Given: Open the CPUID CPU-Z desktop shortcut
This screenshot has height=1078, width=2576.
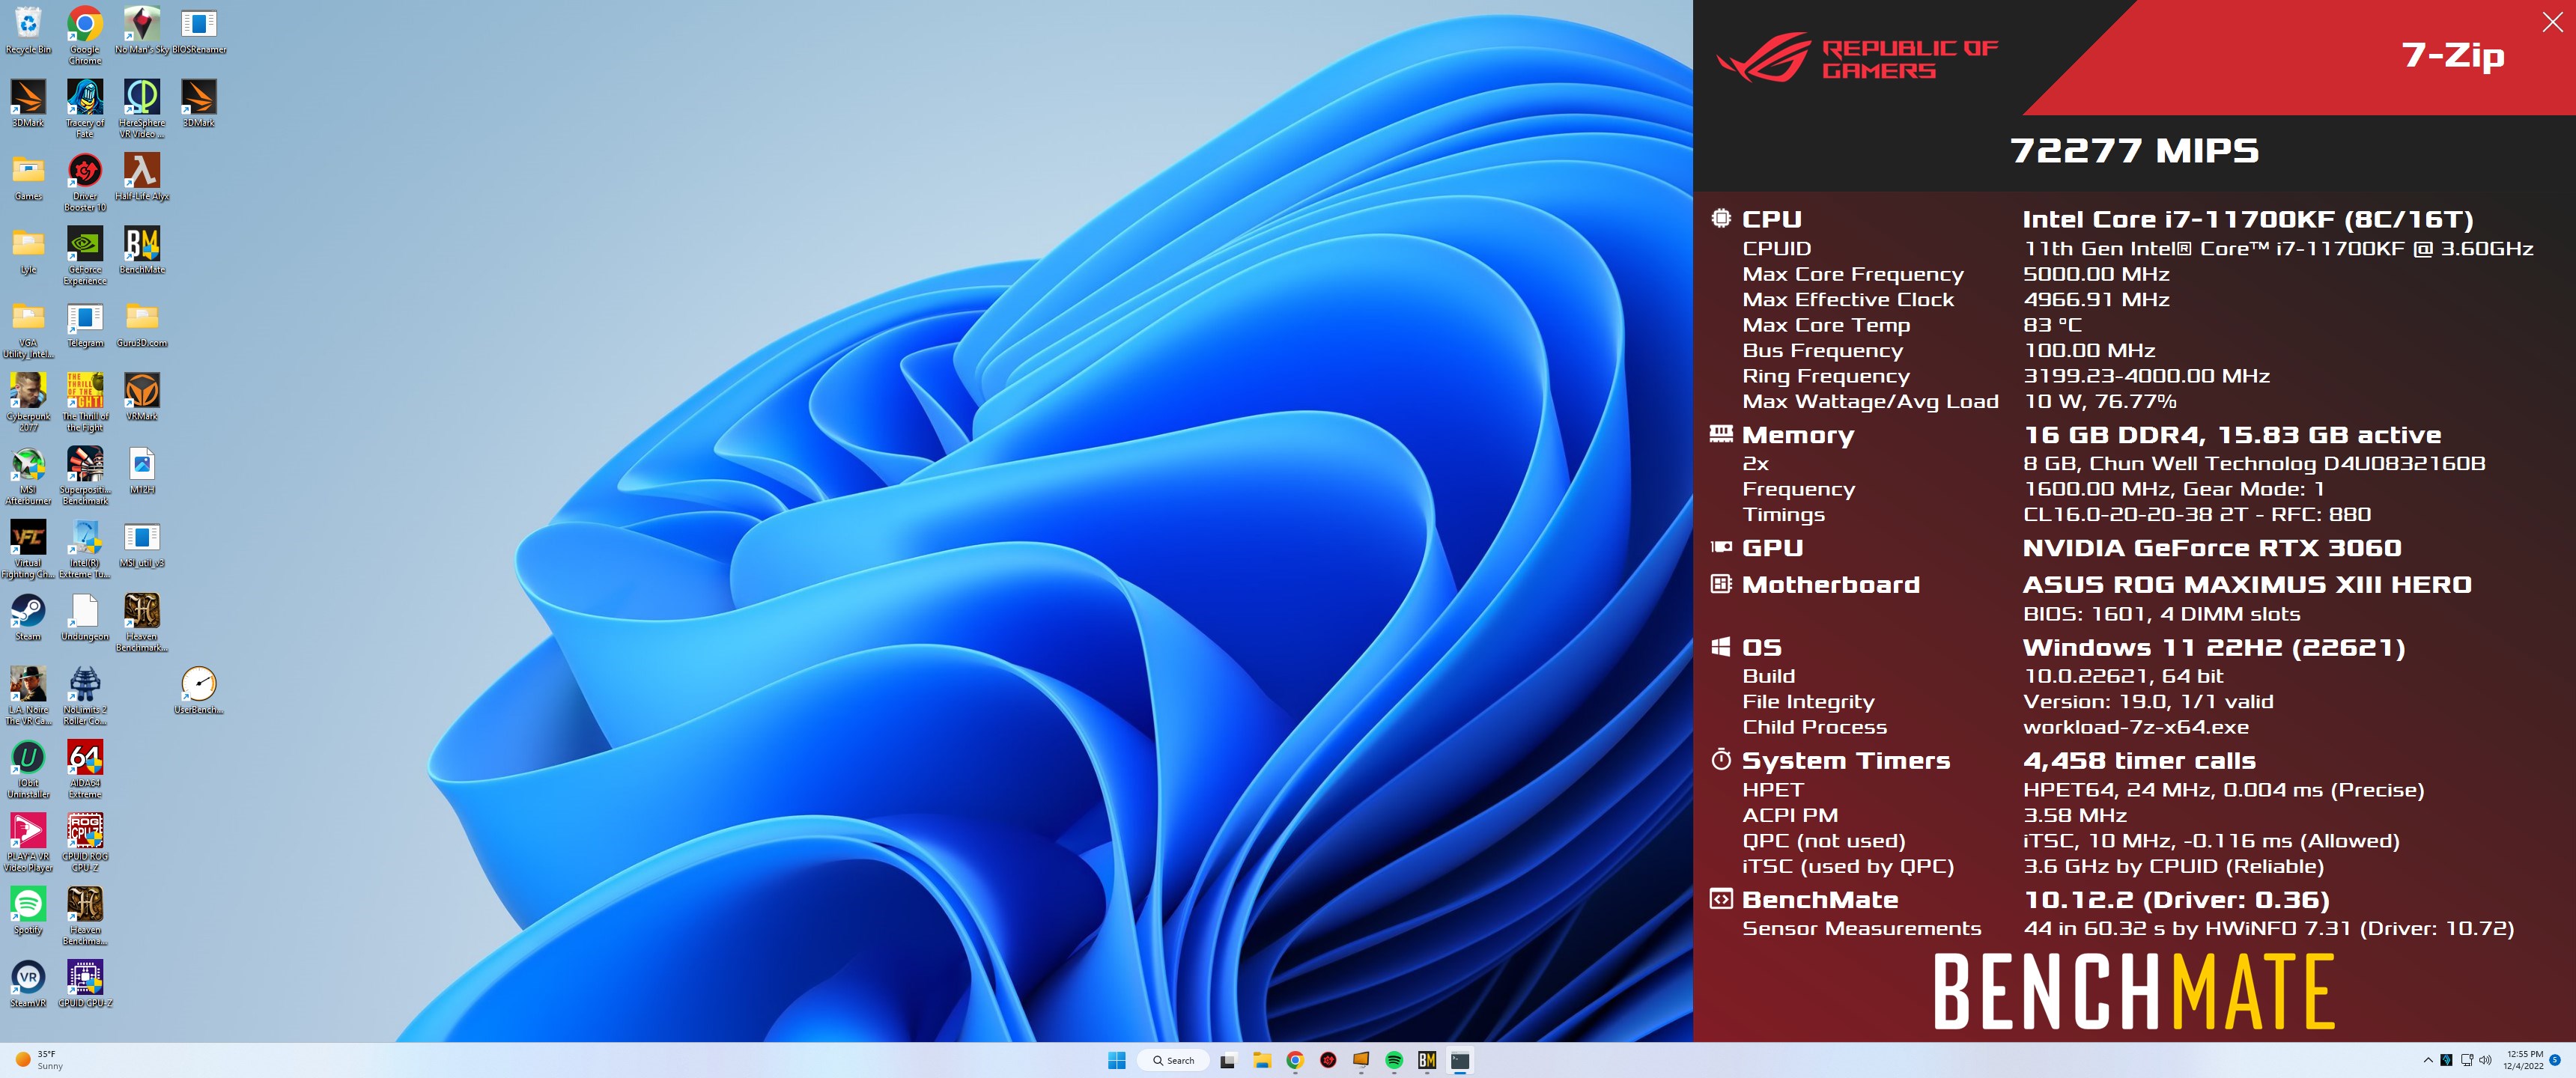Looking at the screenshot, I should (x=85, y=984).
